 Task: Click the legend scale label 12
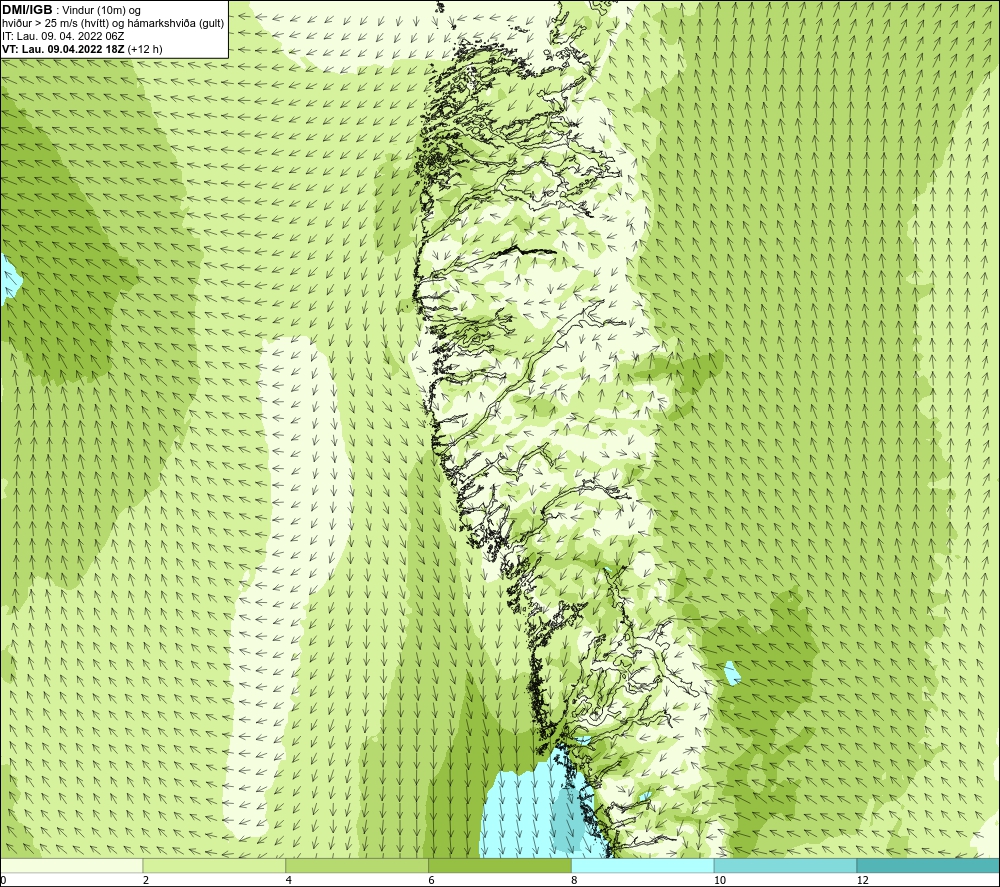click(x=863, y=881)
